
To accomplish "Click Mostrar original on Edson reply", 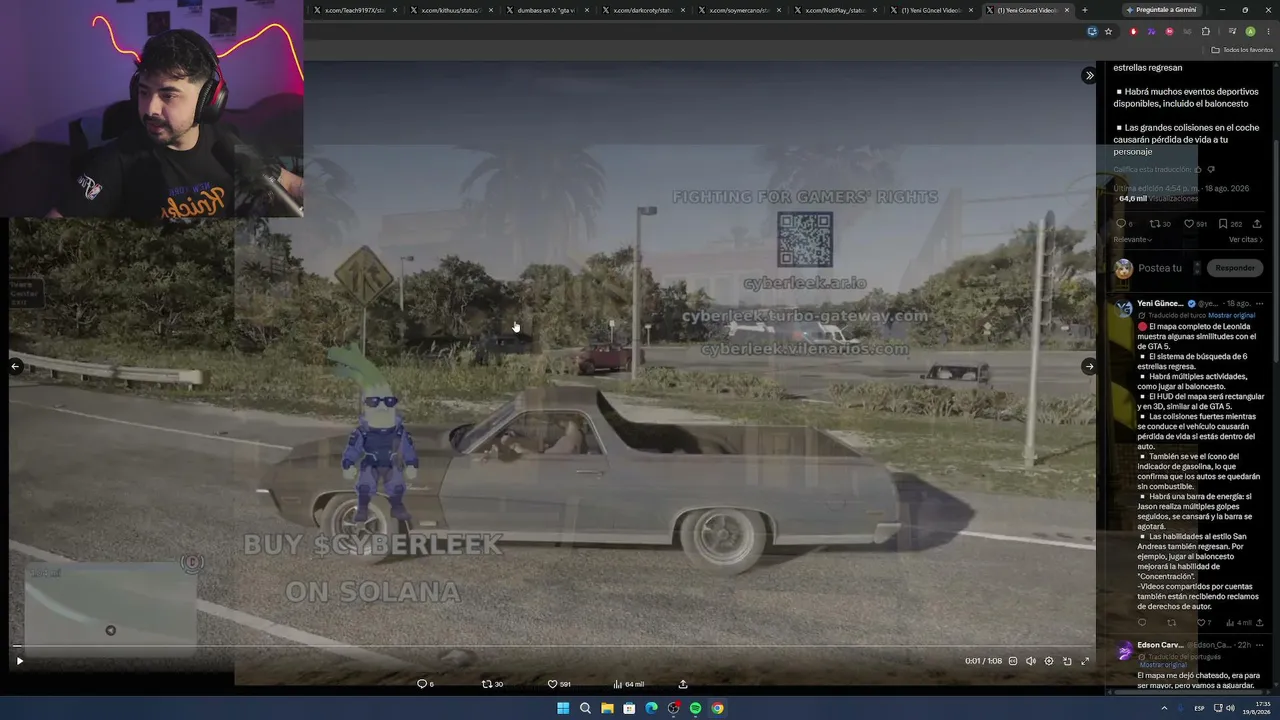I will coord(1163,665).
